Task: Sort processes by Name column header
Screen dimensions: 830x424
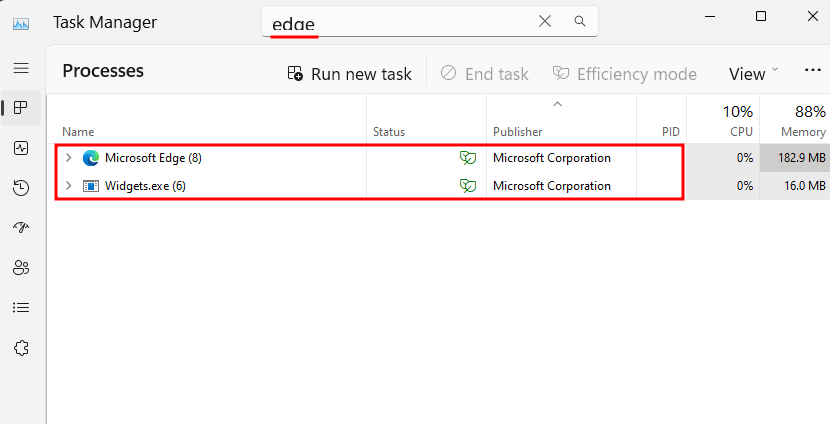Action: [x=78, y=132]
